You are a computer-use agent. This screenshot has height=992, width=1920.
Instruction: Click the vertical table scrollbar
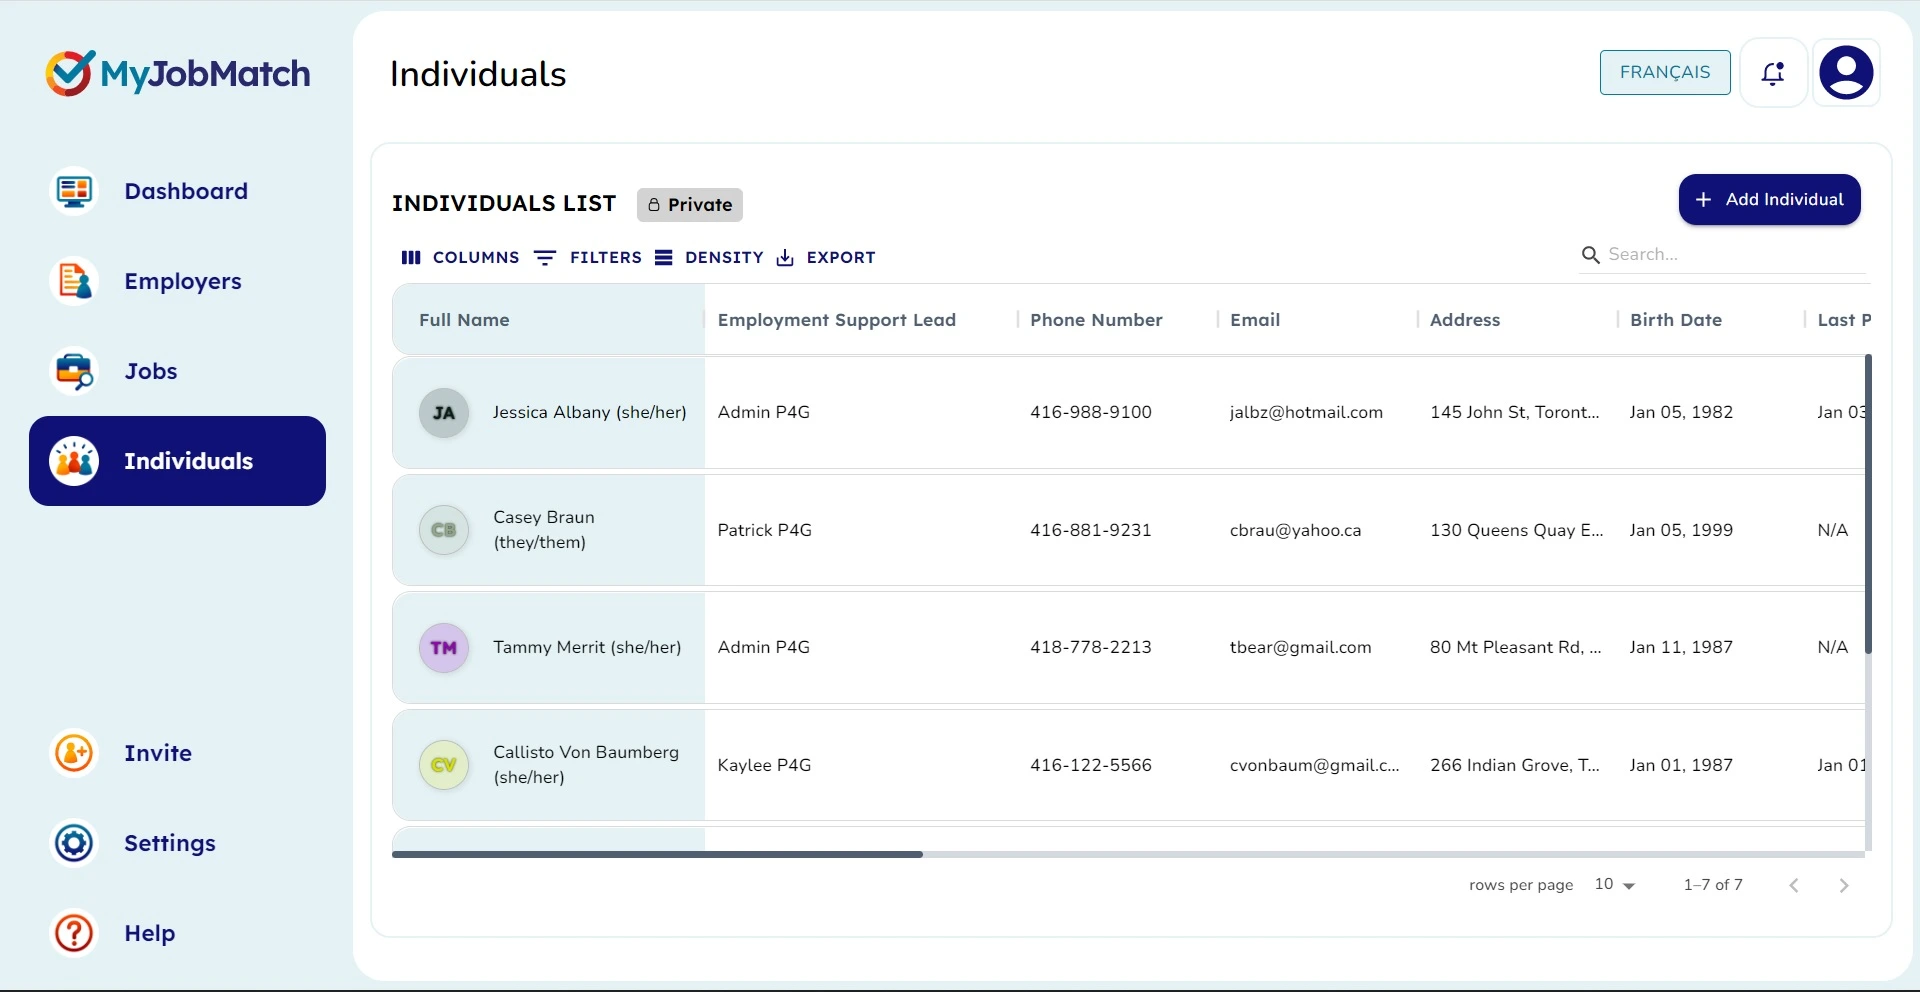click(x=1868, y=503)
